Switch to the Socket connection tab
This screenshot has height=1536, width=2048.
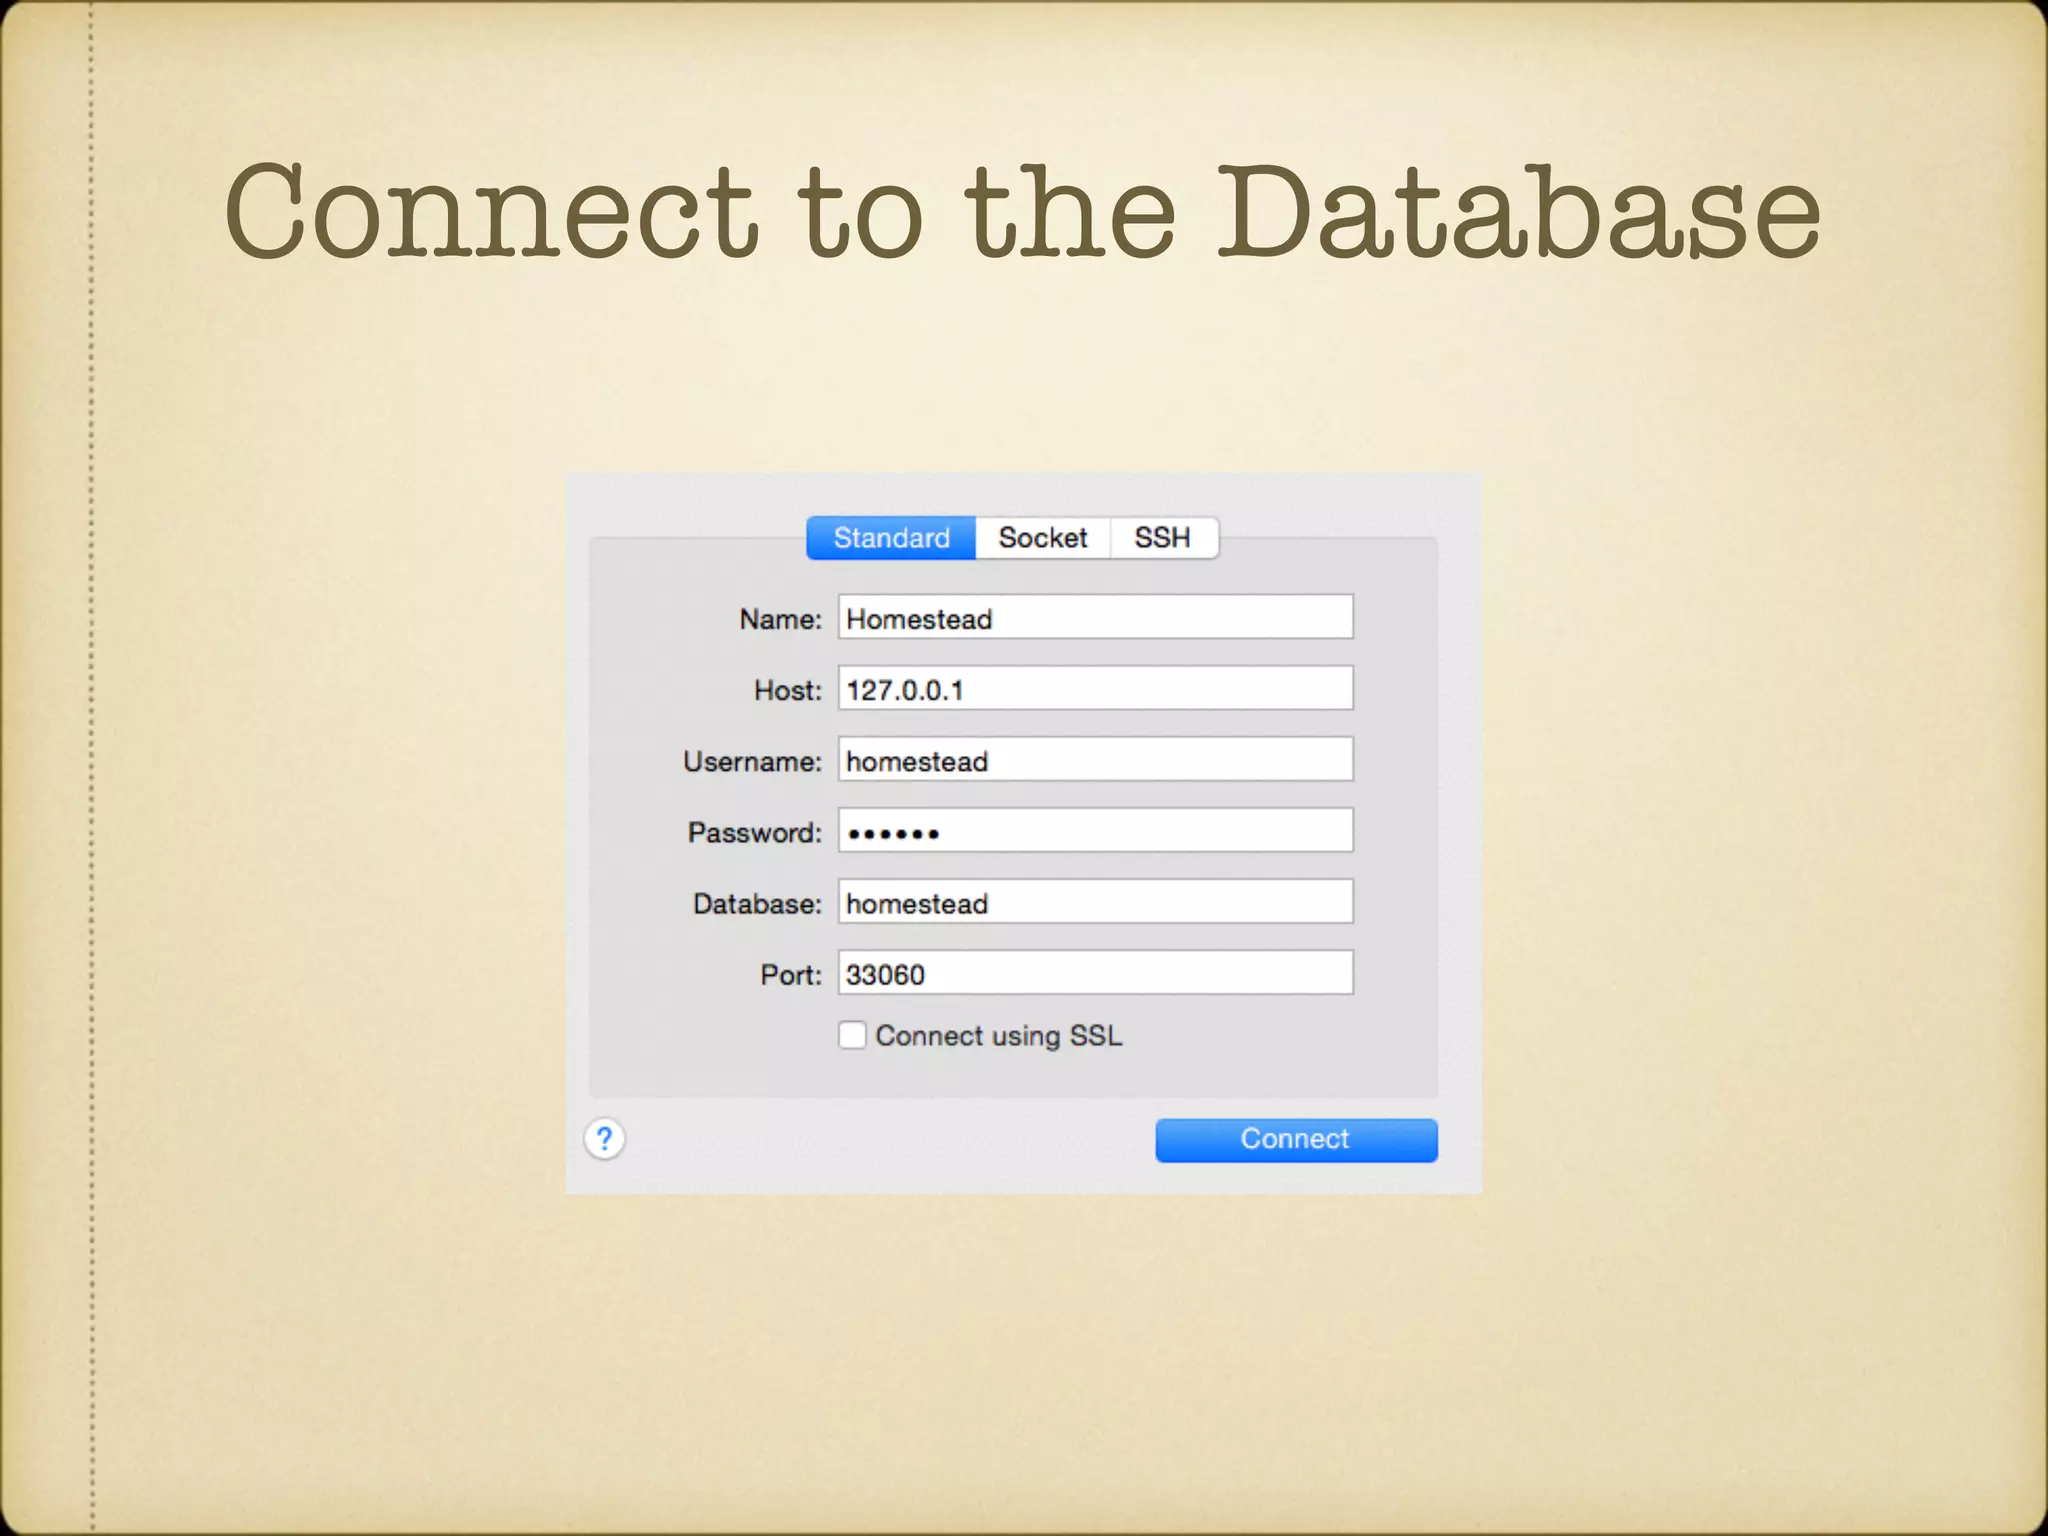[x=1043, y=538]
